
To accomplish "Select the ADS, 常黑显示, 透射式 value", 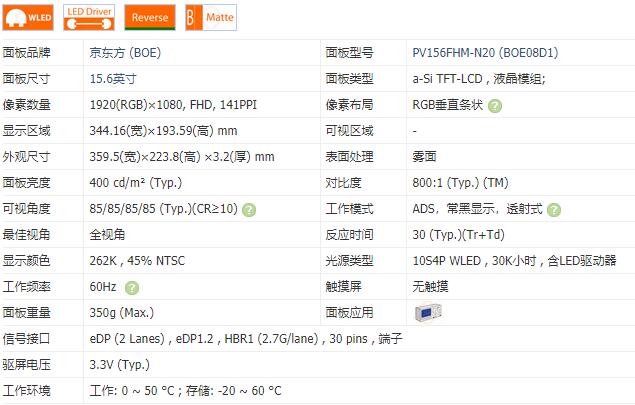I will [x=477, y=209].
